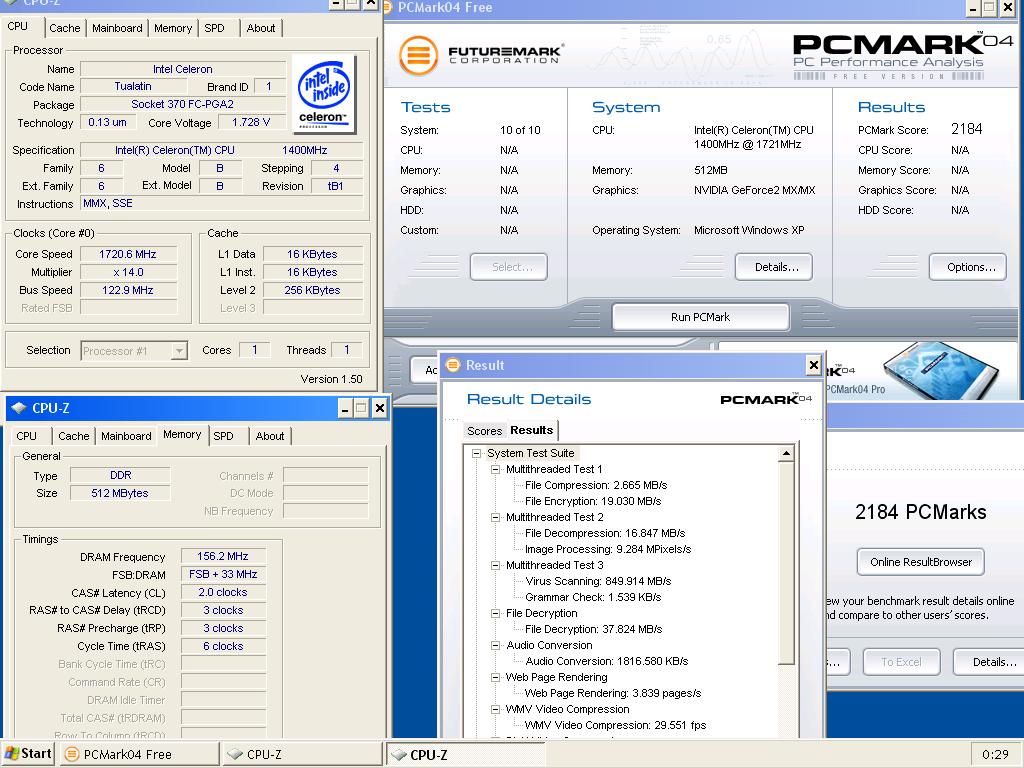Viewport: 1024px width, 768px height.
Task: Minimize the PCMark04 Free window
Action: pos(973,7)
